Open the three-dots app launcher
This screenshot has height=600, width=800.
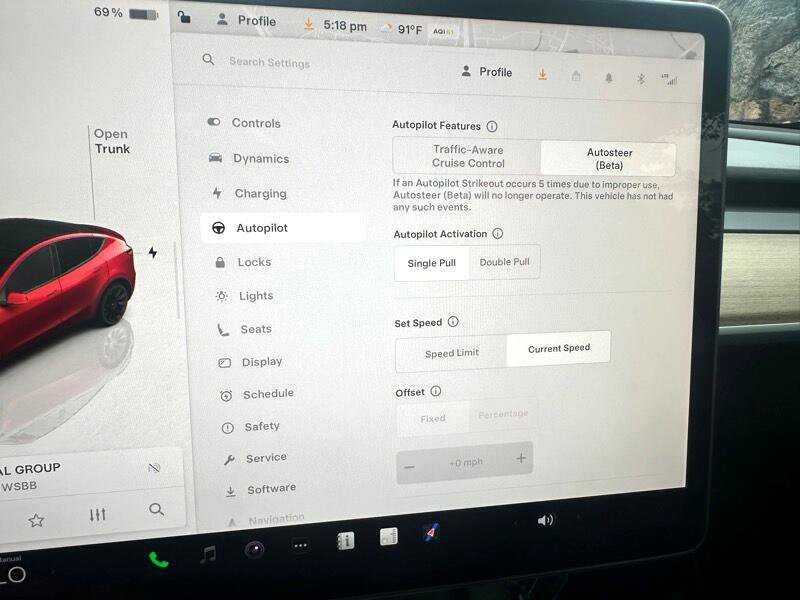[300, 545]
